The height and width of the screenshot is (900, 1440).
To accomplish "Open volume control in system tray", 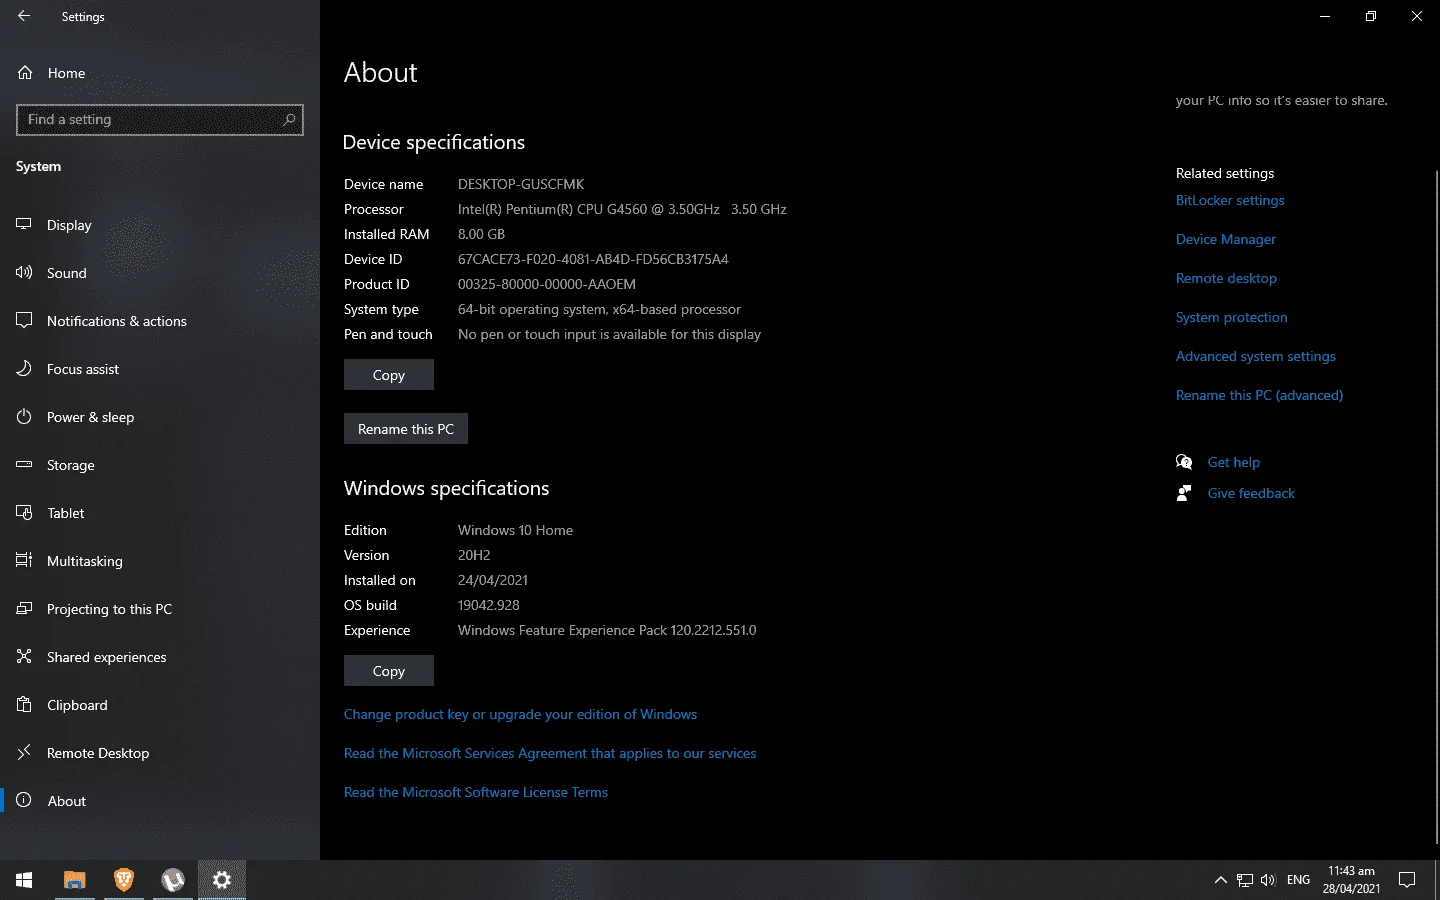I will click(1268, 880).
